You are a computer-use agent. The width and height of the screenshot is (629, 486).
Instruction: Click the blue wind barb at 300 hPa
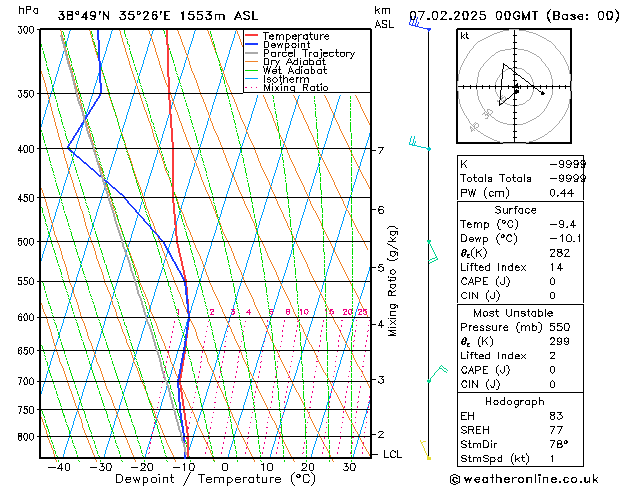[x=418, y=25]
